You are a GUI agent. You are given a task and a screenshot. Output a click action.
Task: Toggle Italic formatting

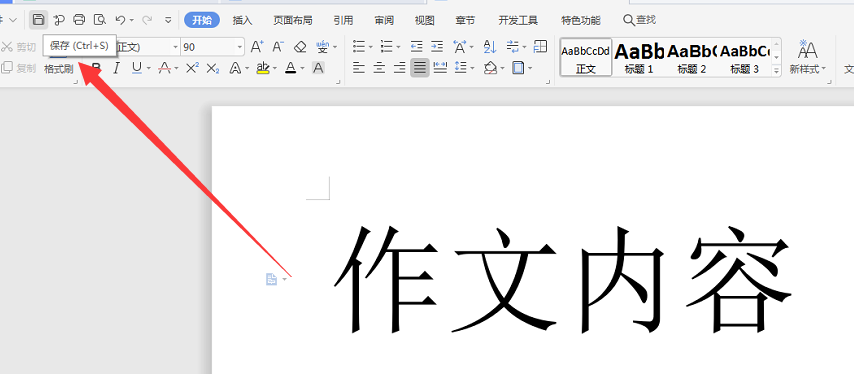click(x=116, y=68)
